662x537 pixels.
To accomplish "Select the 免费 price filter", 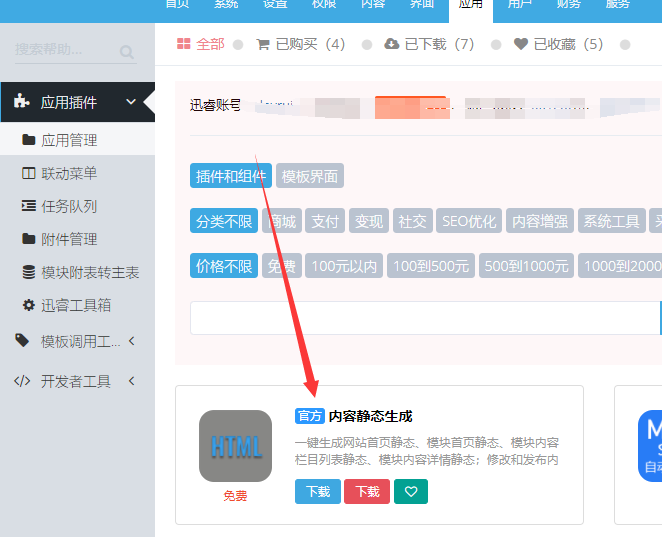I will click(282, 266).
